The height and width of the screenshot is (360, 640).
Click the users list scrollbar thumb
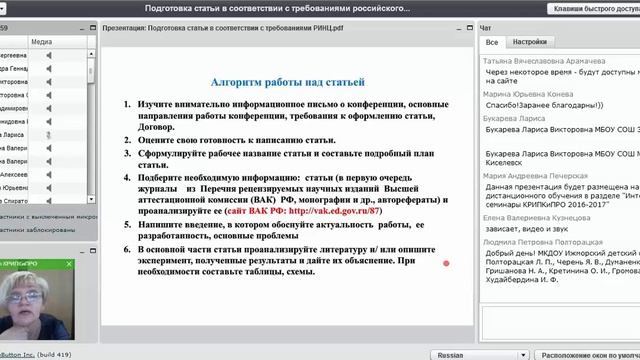(91, 70)
